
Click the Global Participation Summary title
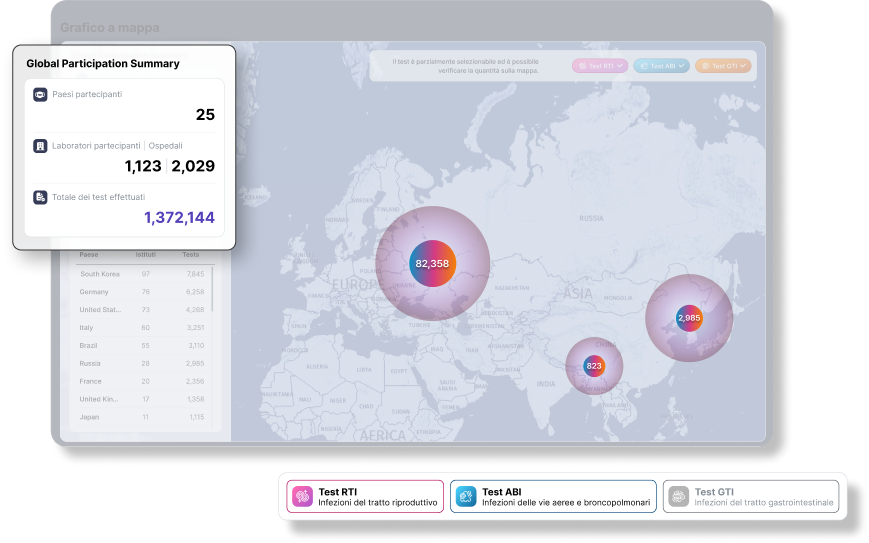coord(103,64)
